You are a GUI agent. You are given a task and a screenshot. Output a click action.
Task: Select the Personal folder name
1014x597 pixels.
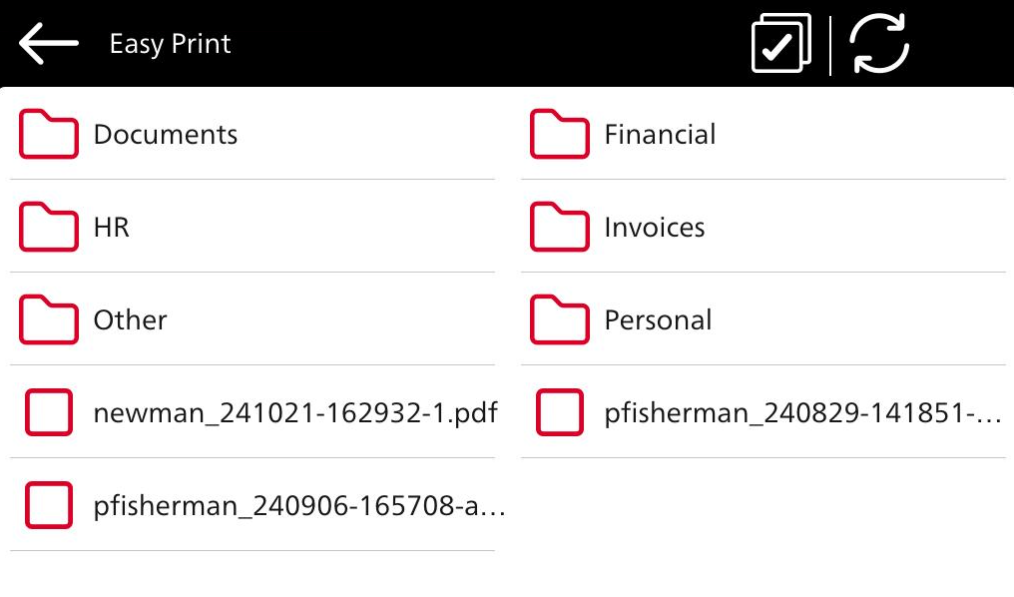658,321
